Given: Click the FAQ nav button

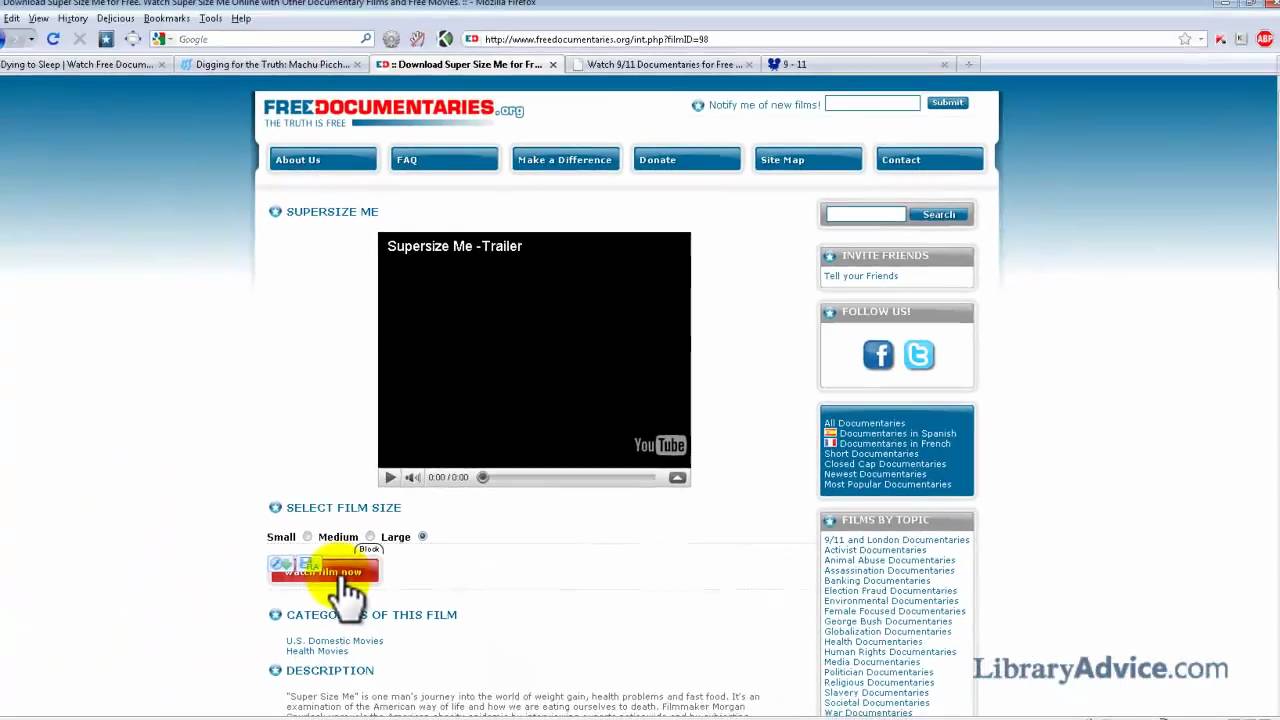Looking at the screenshot, I should [444, 160].
